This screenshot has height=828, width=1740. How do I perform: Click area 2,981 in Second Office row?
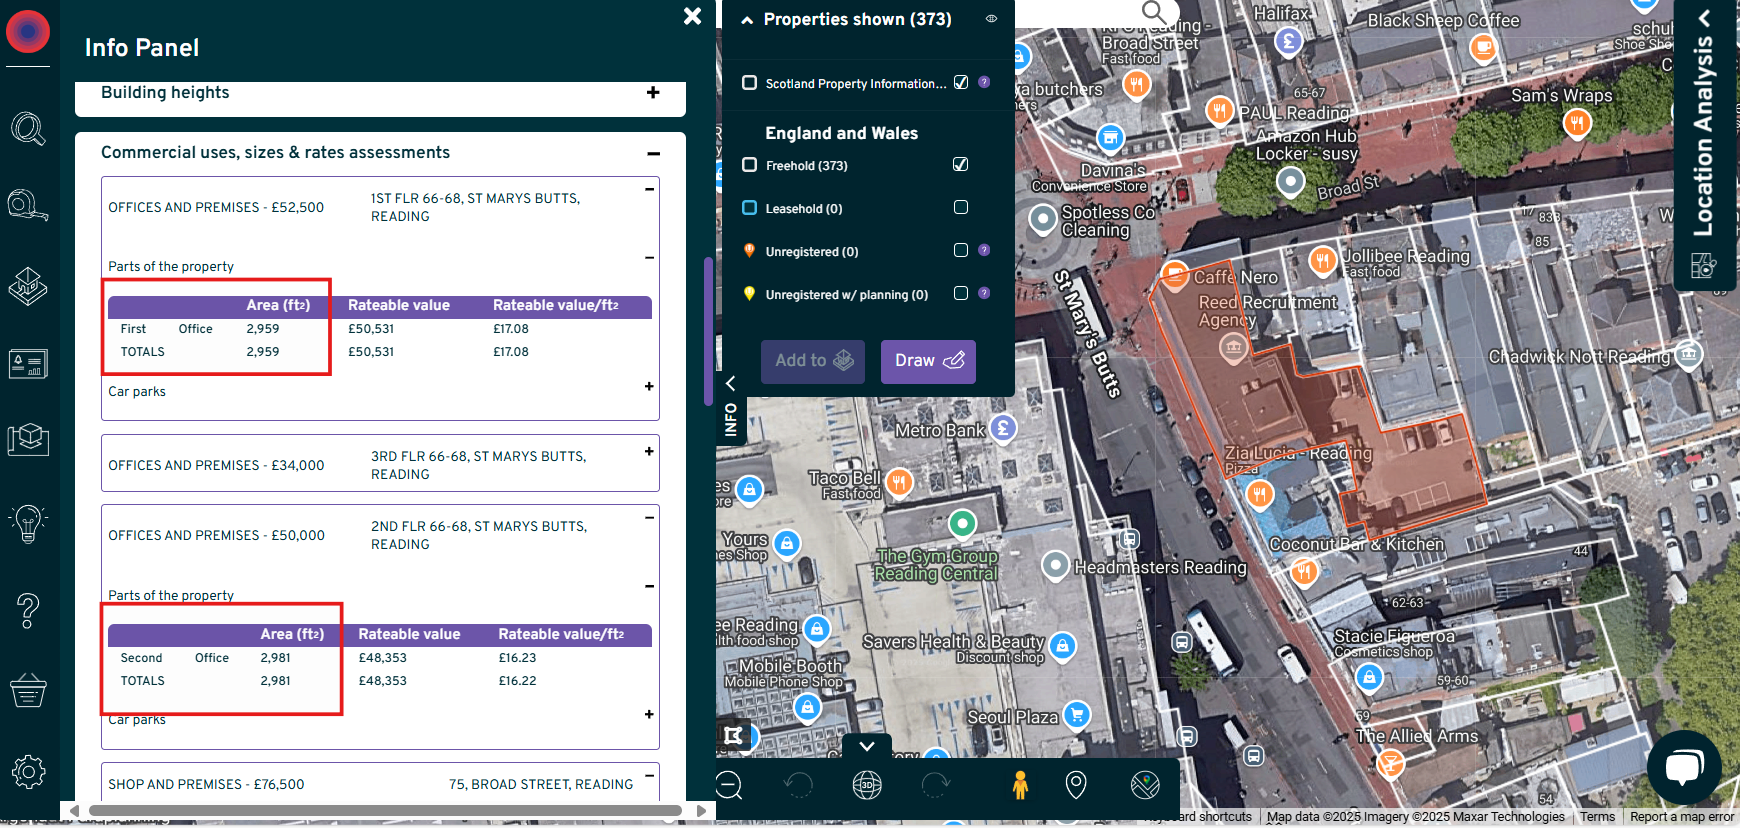pos(276,658)
